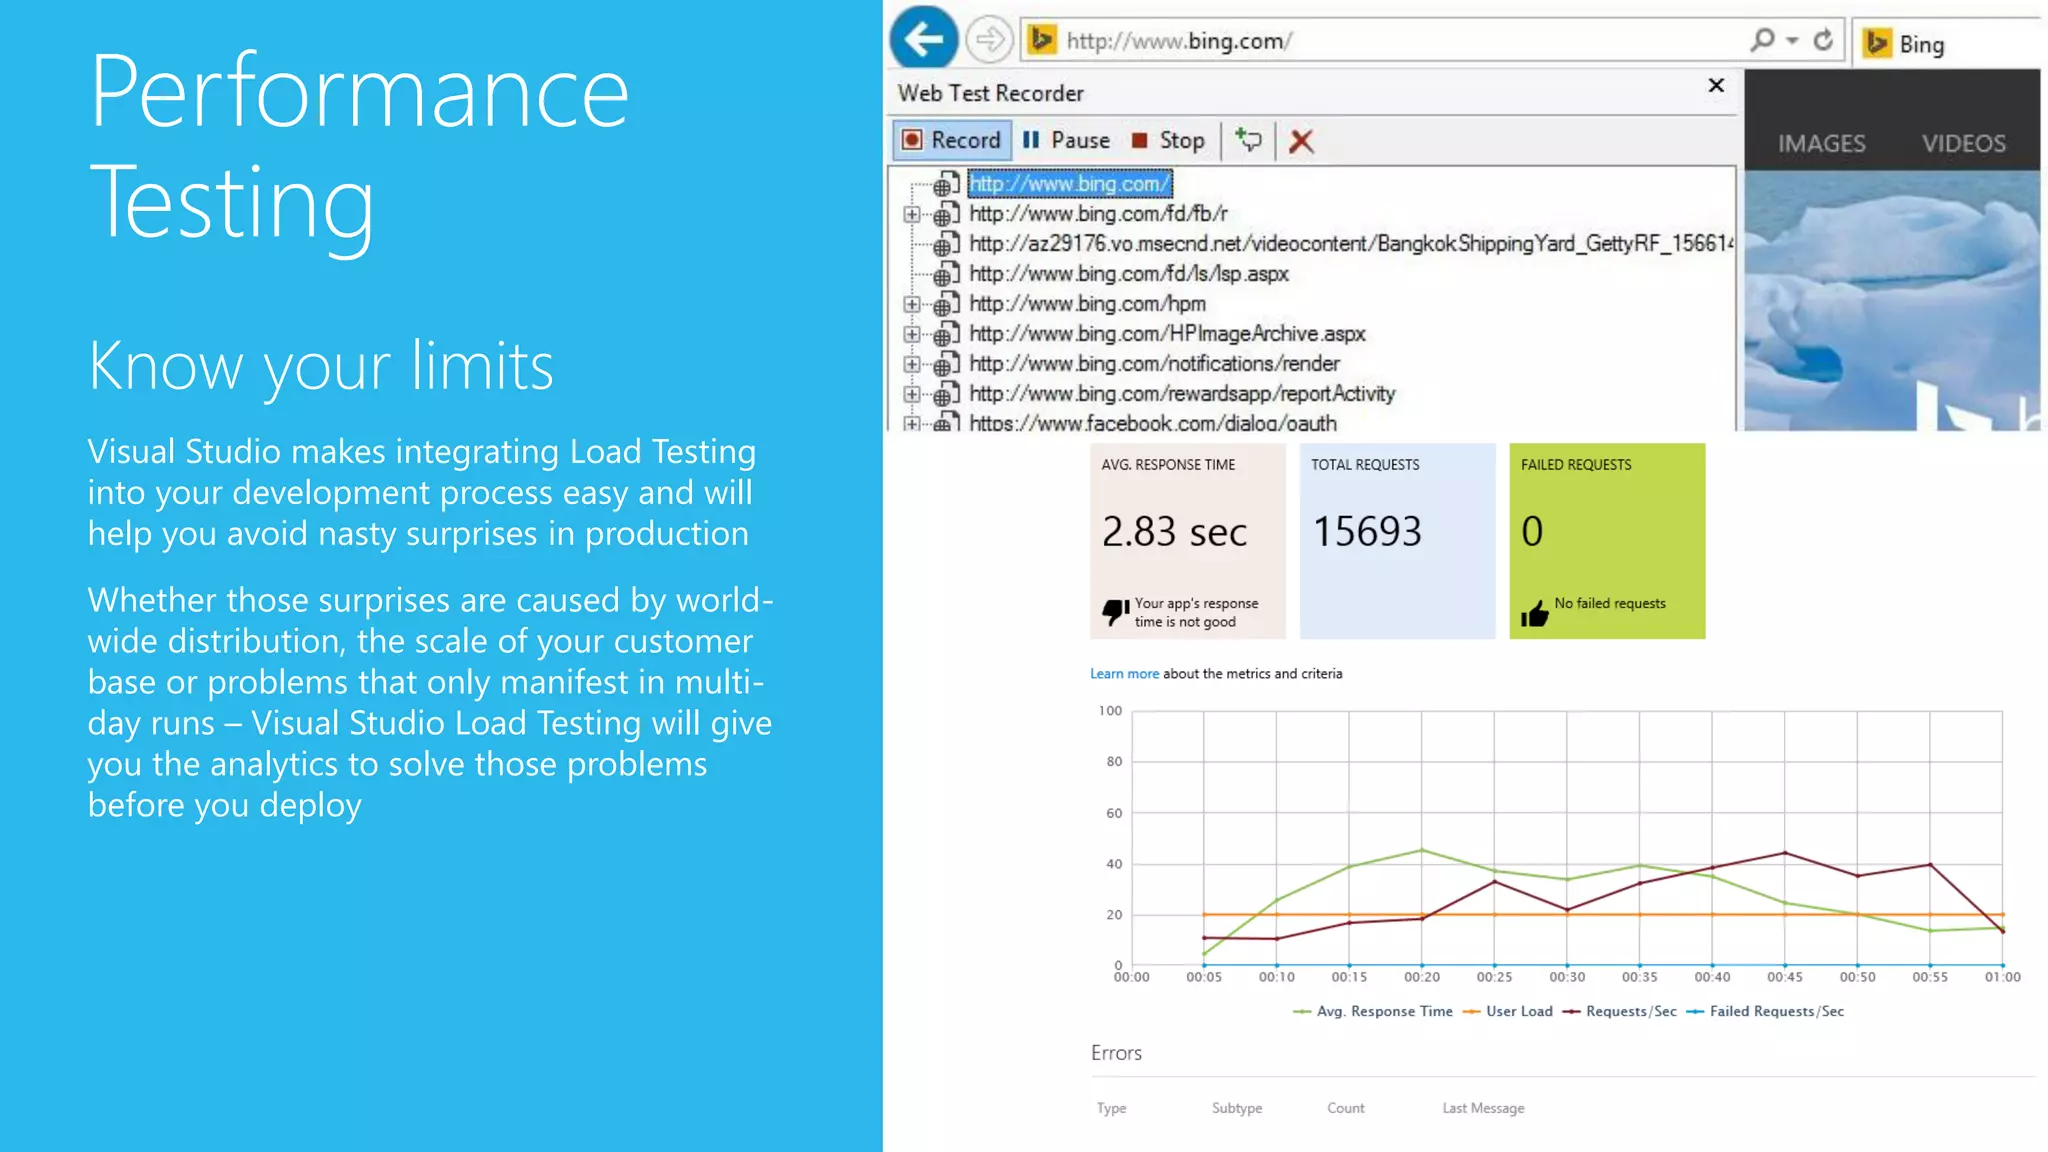This screenshot has width=2048, height=1152.
Task: Click the request icon beside rewardsapp/reportActivity
Action: [946, 394]
